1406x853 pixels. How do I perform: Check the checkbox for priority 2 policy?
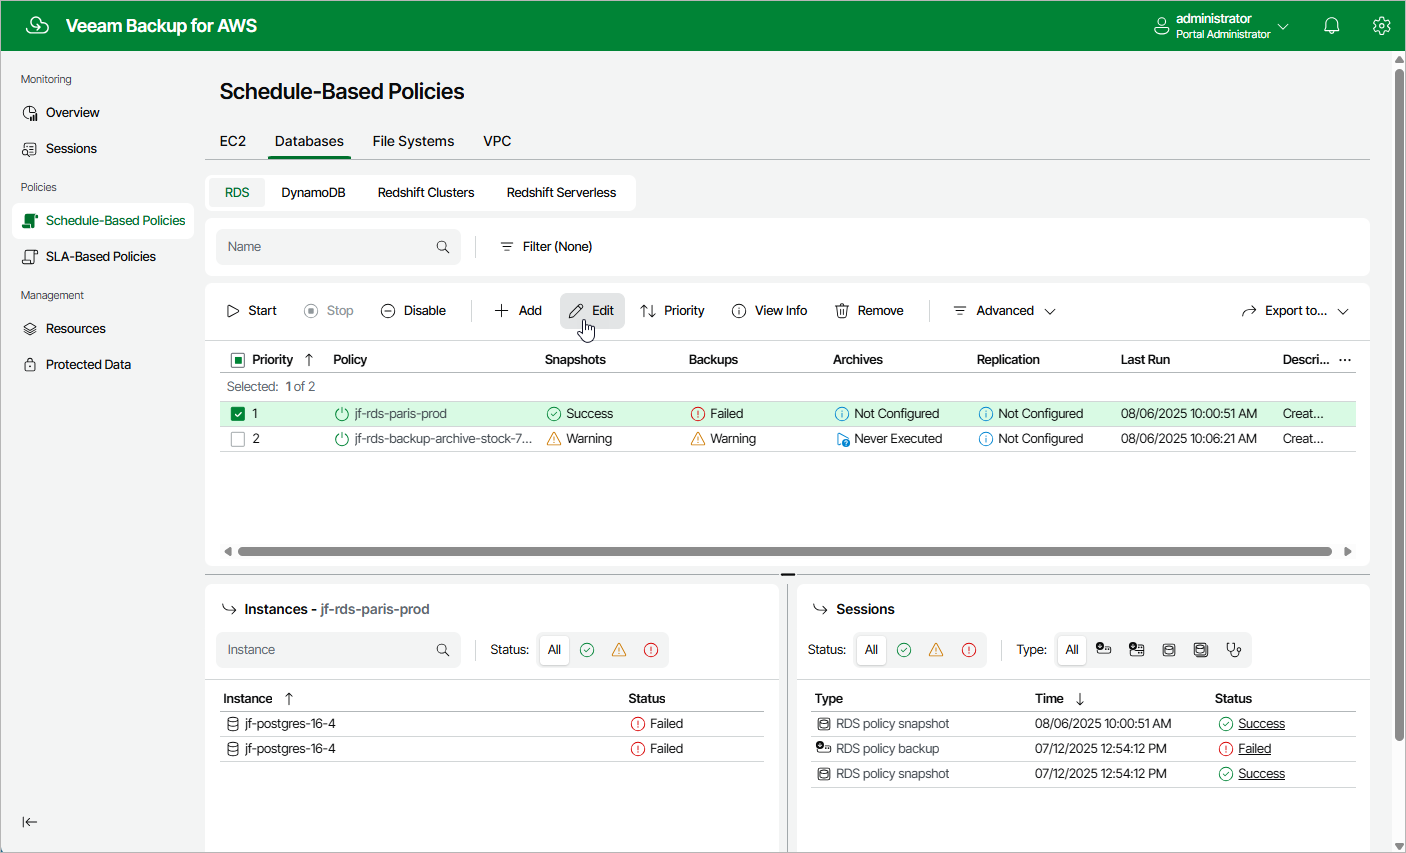tap(238, 439)
